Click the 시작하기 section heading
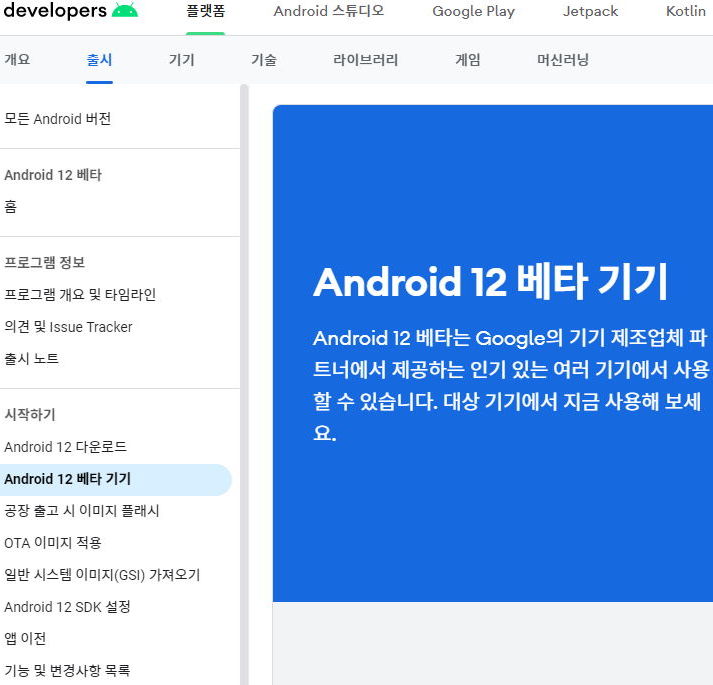713x685 pixels. click(30, 414)
